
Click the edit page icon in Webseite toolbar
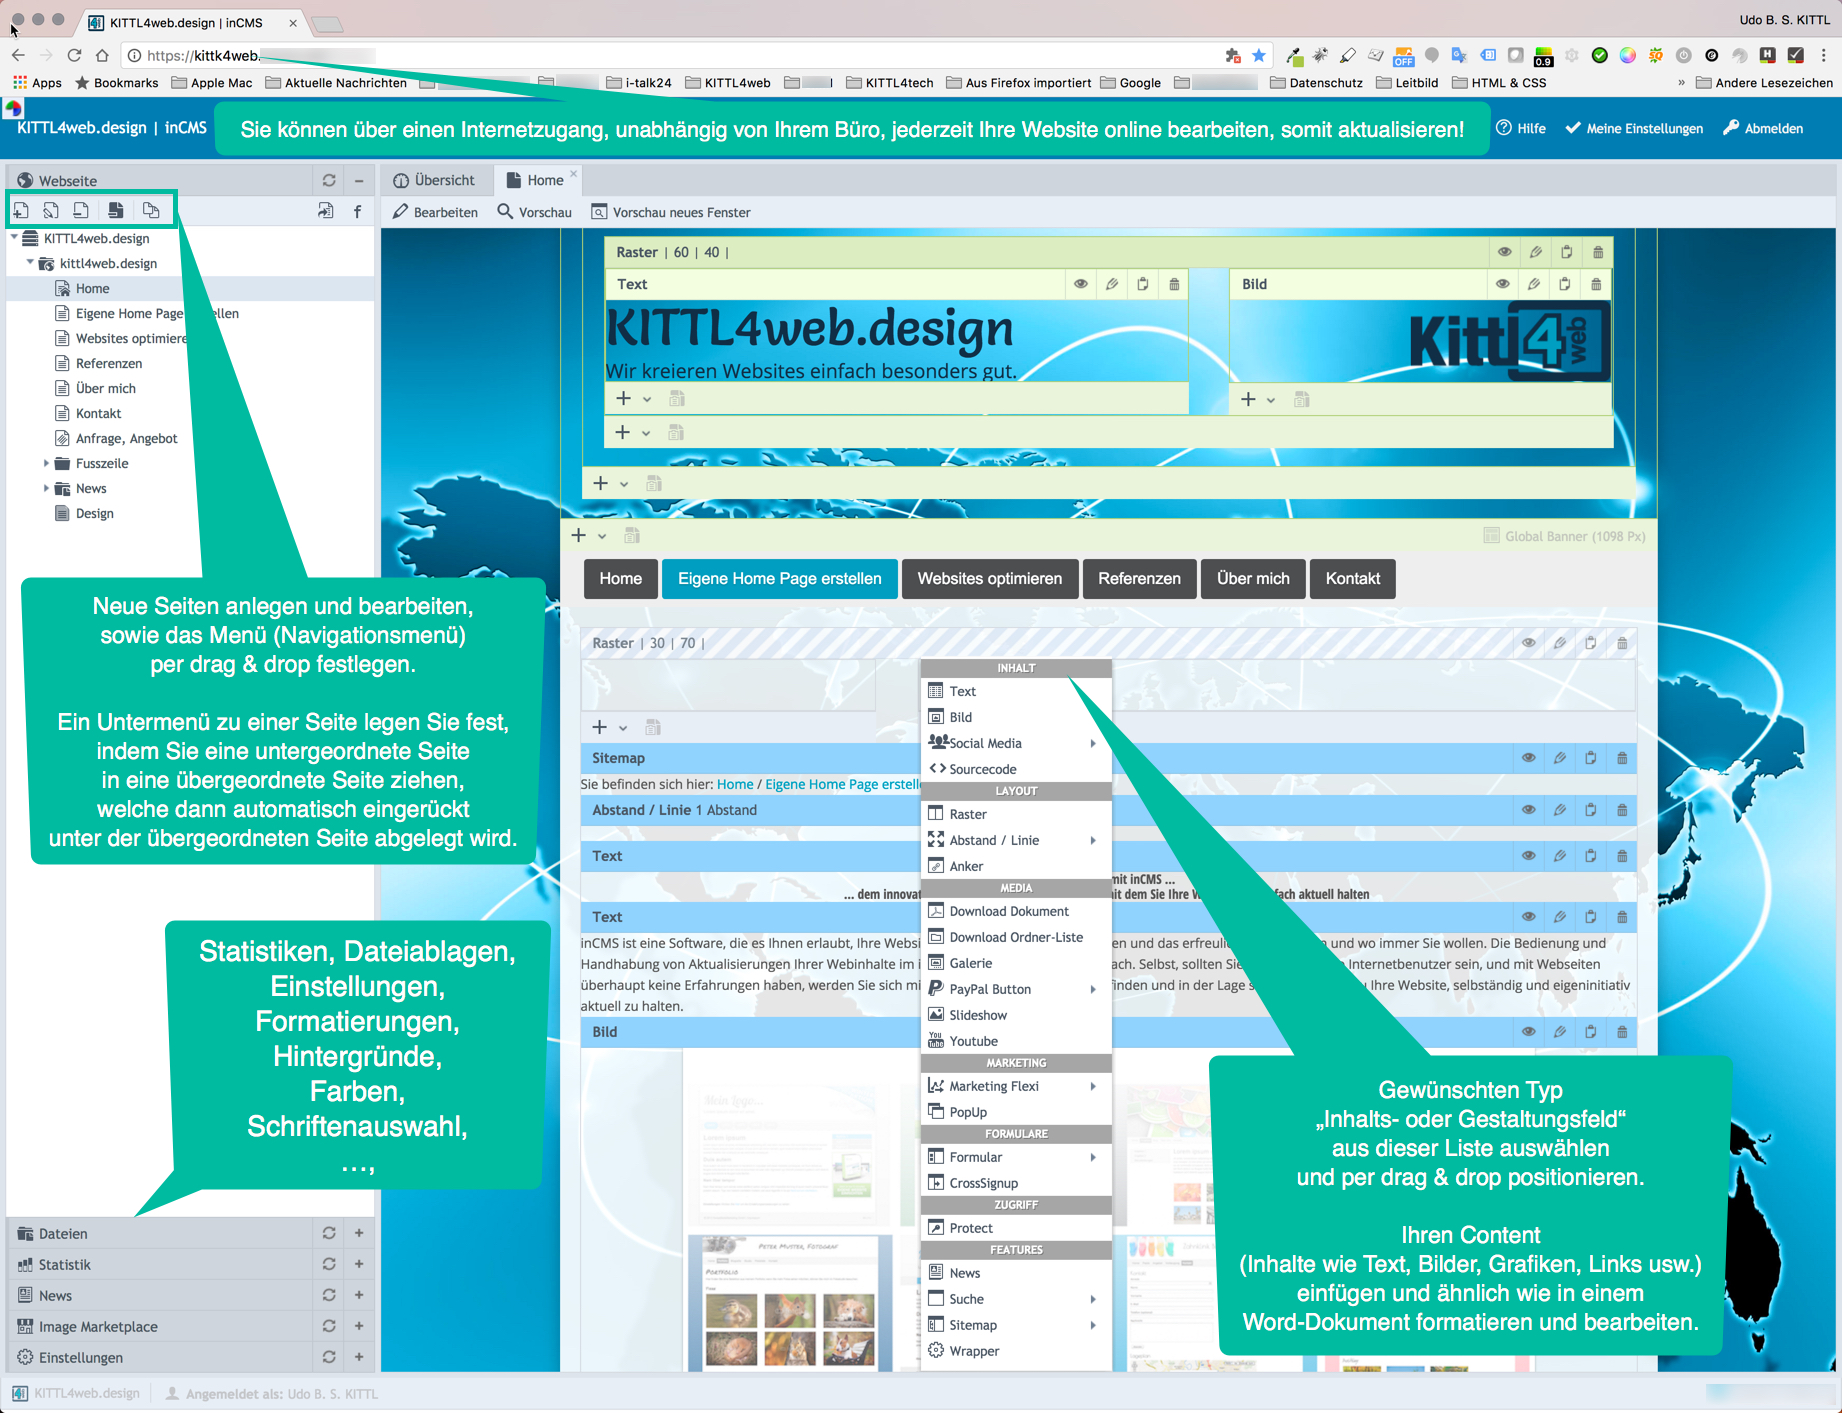pos(51,210)
